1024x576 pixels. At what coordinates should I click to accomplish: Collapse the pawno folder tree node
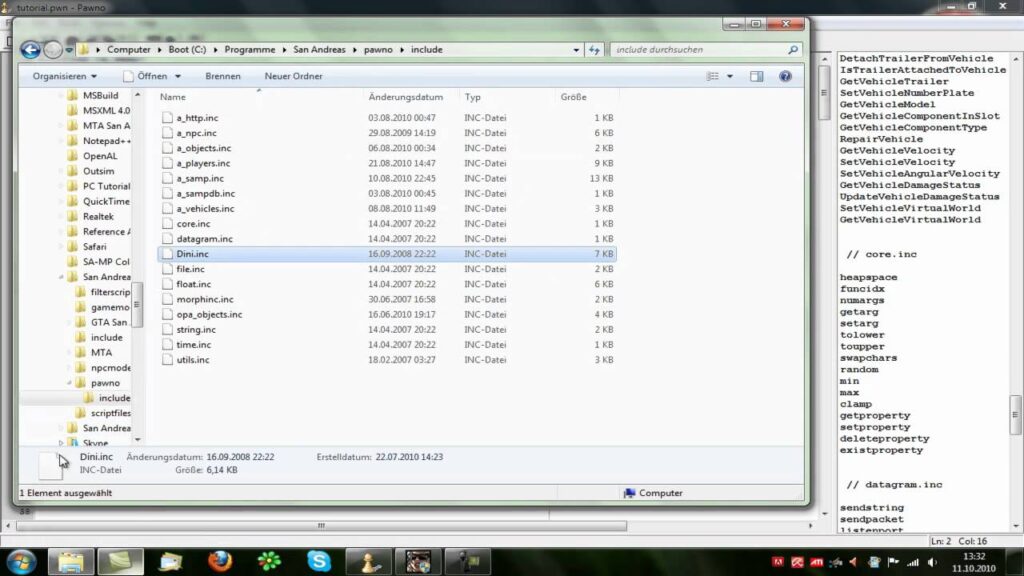point(69,383)
